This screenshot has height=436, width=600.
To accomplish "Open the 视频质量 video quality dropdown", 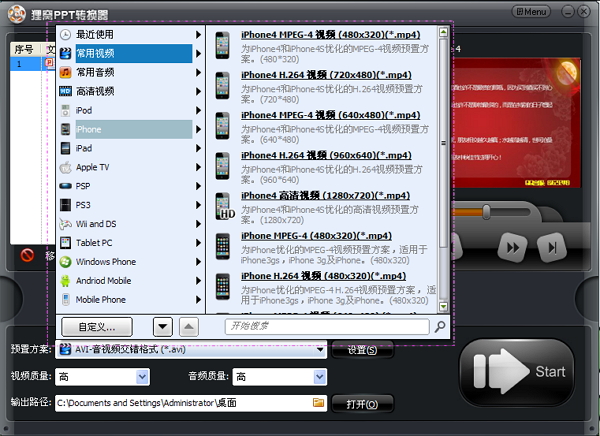I will [x=102, y=377].
